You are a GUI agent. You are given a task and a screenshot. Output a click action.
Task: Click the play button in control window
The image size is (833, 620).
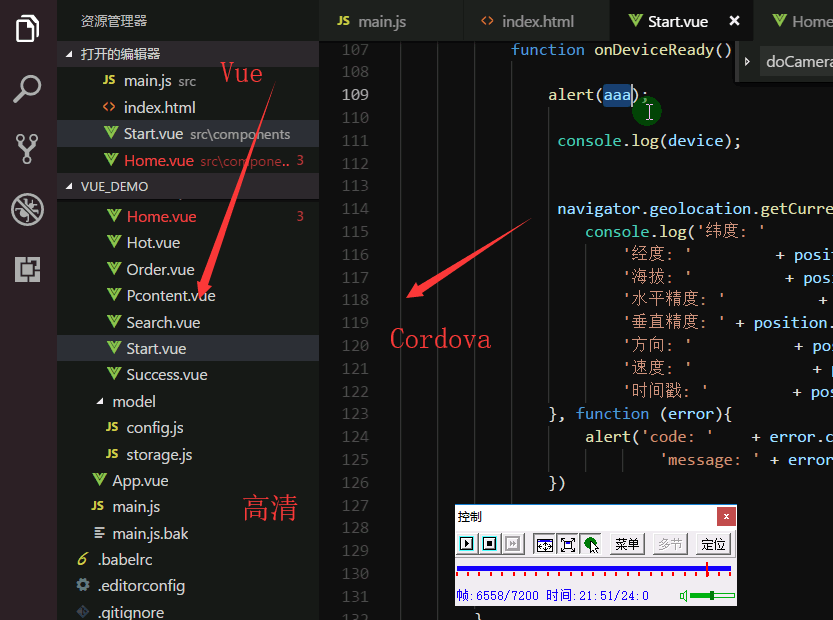pos(466,543)
